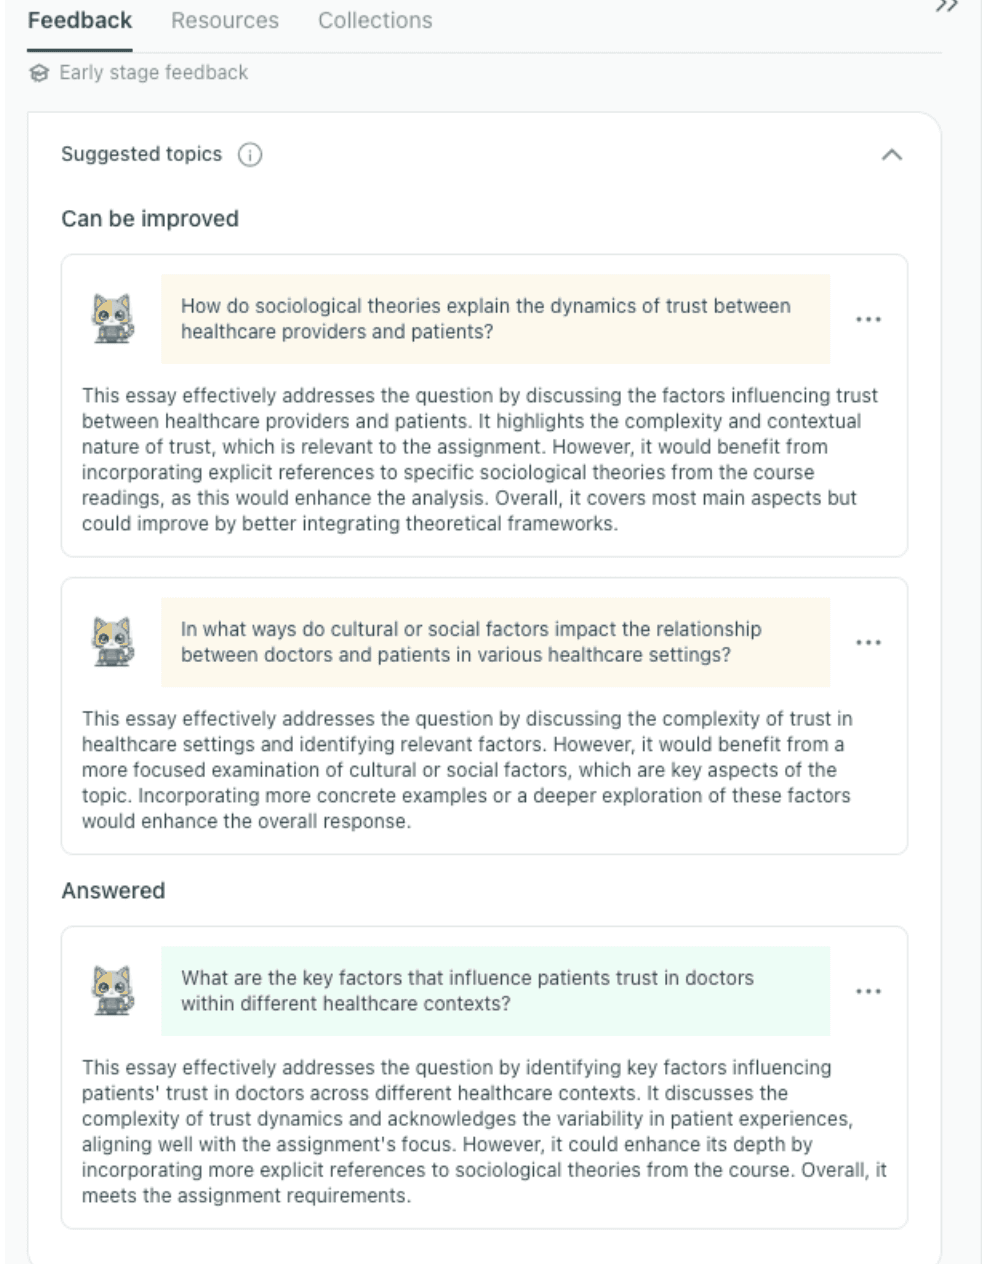
Task: Click the Answered section heading
Action: (x=113, y=891)
